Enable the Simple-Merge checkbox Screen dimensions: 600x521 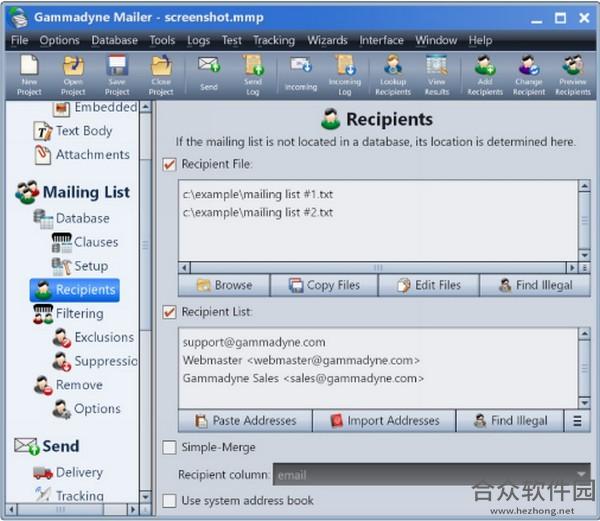170,447
